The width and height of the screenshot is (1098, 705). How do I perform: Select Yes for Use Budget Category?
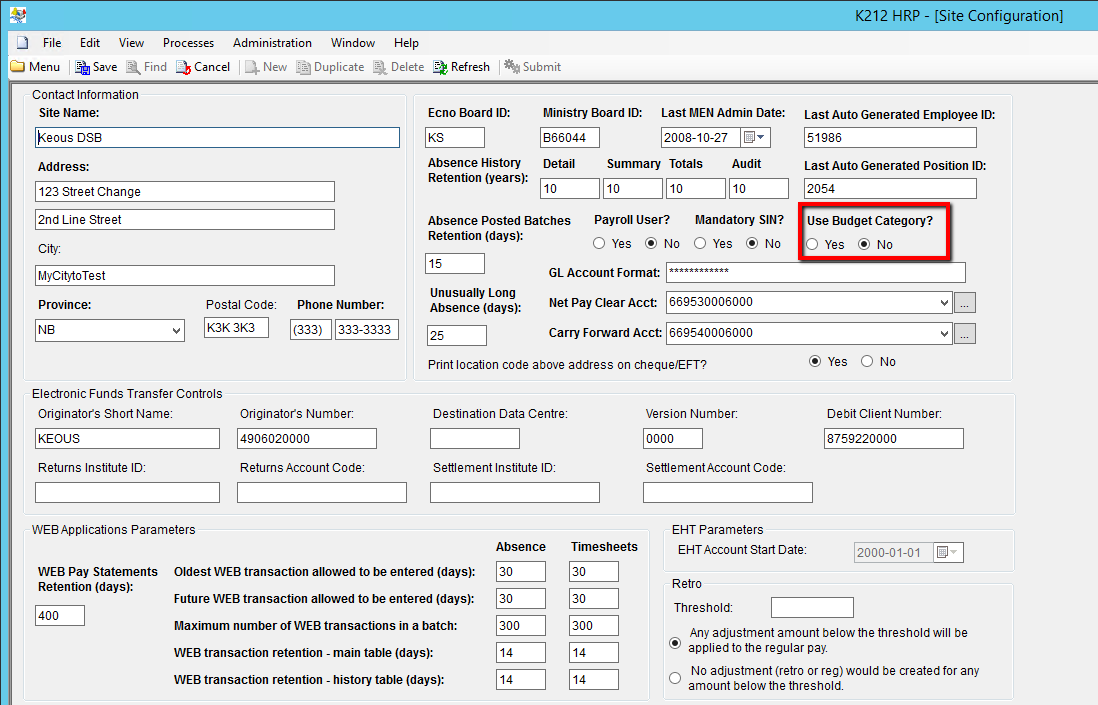pos(813,245)
